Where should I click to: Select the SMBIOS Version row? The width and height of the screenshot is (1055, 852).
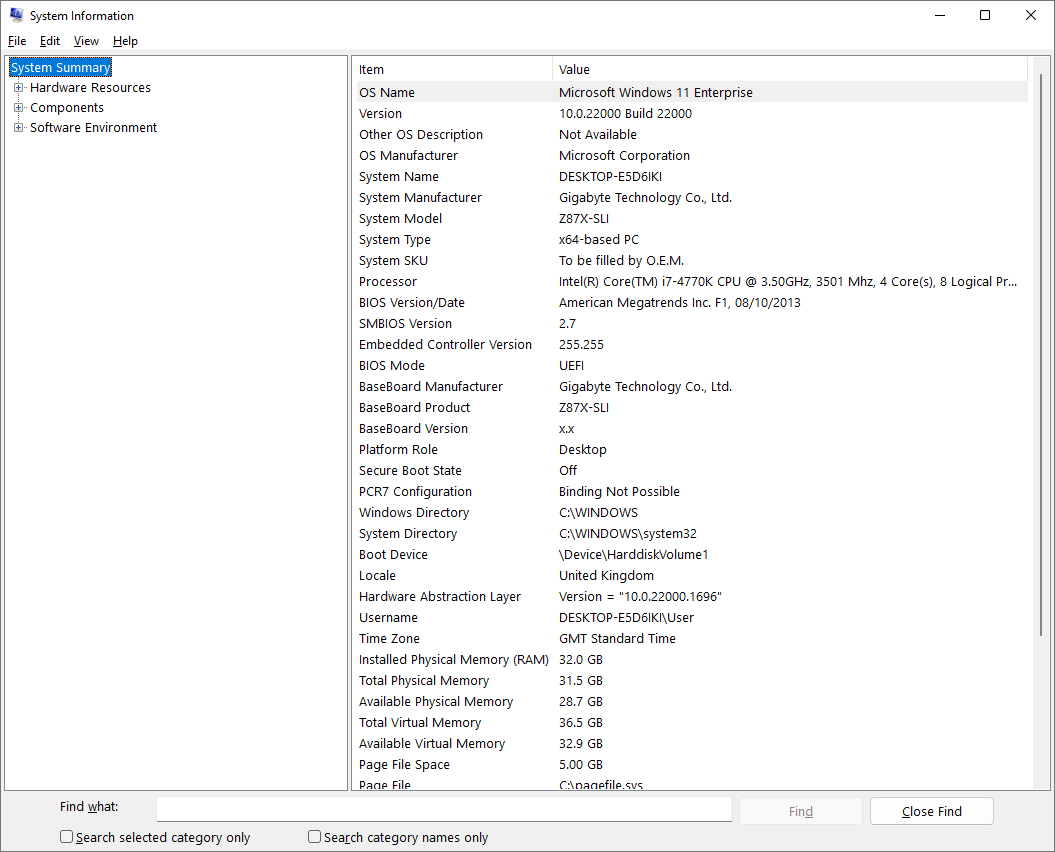pos(692,324)
